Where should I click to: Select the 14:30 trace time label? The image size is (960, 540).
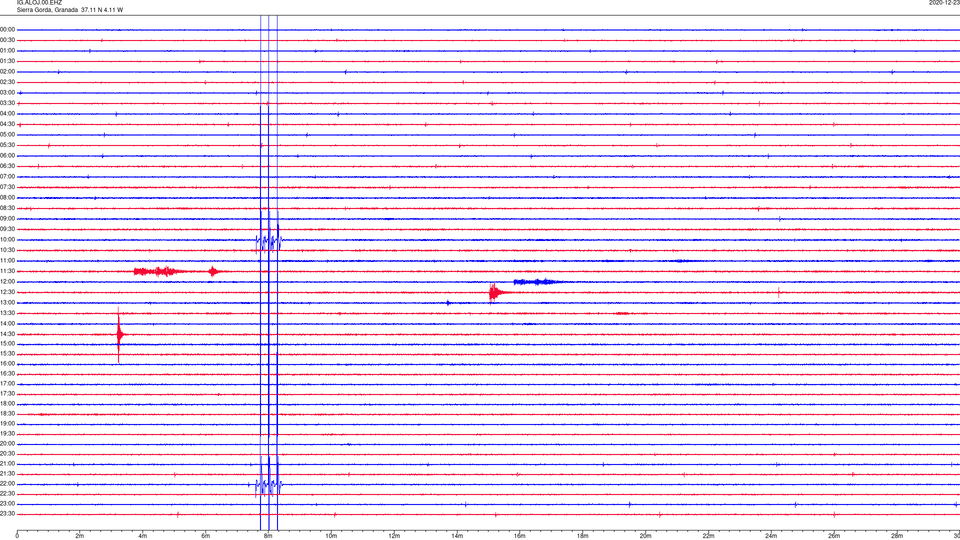[8, 334]
